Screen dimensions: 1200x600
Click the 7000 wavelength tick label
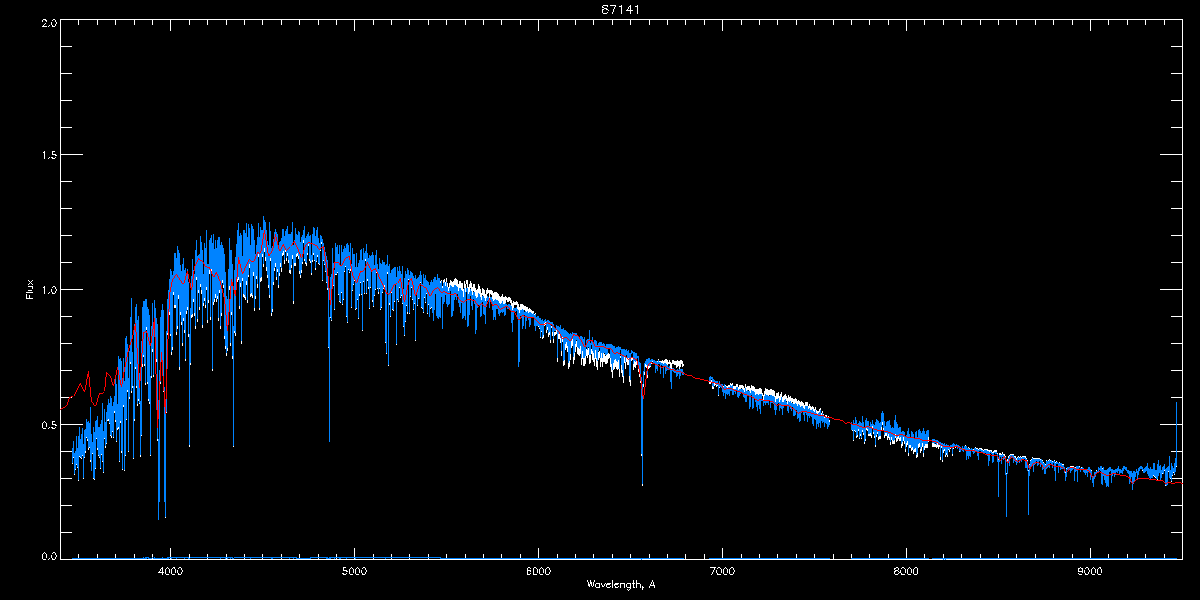(722, 572)
